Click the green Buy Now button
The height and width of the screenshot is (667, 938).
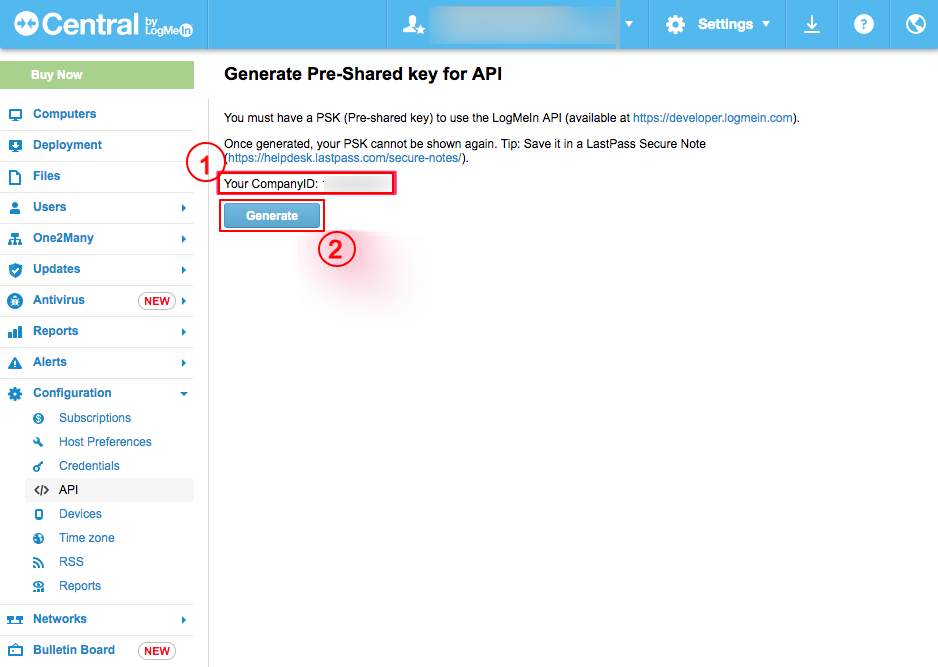(97, 75)
